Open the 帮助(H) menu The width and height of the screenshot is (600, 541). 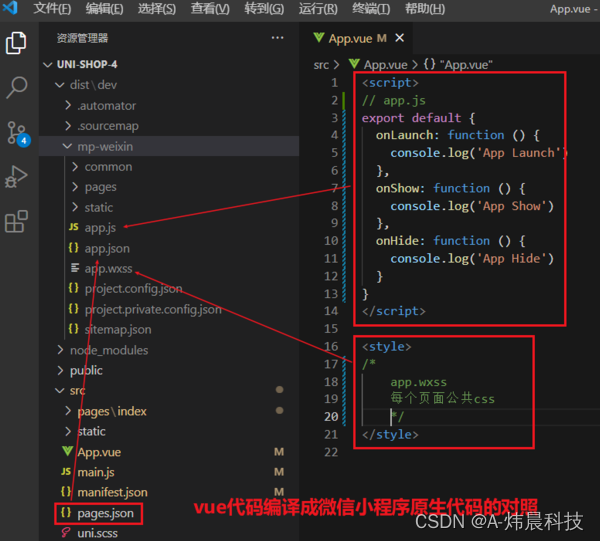[x=425, y=8]
